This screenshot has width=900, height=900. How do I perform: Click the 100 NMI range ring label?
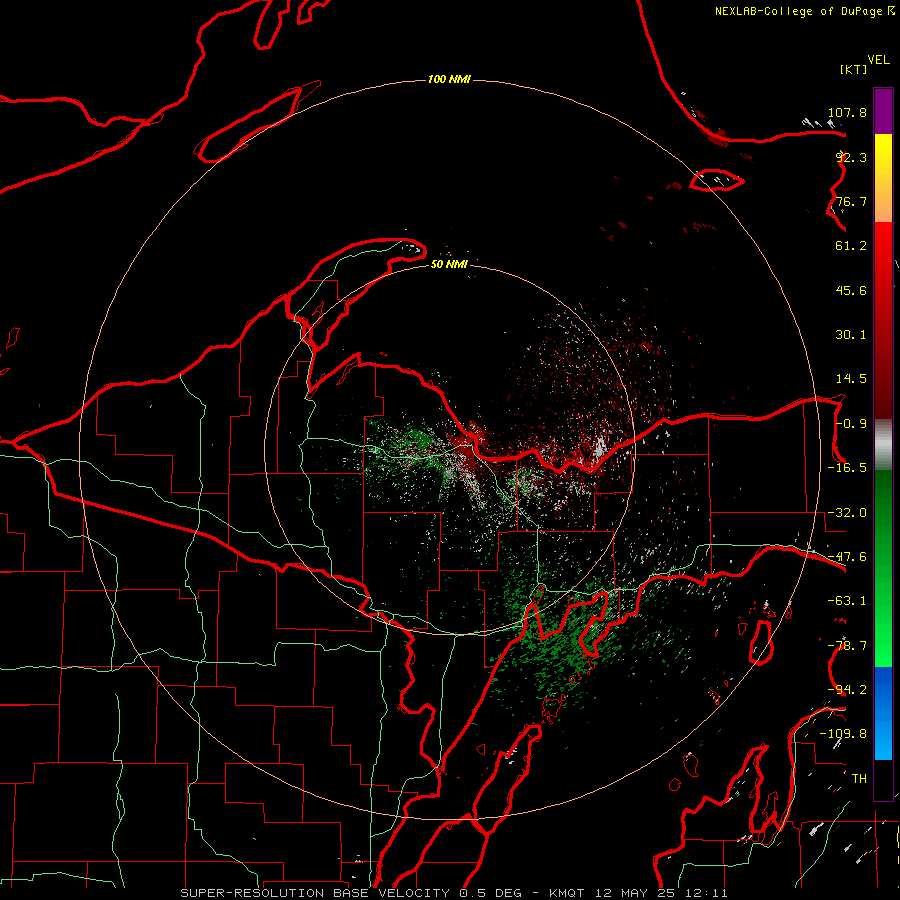[x=449, y=79]
